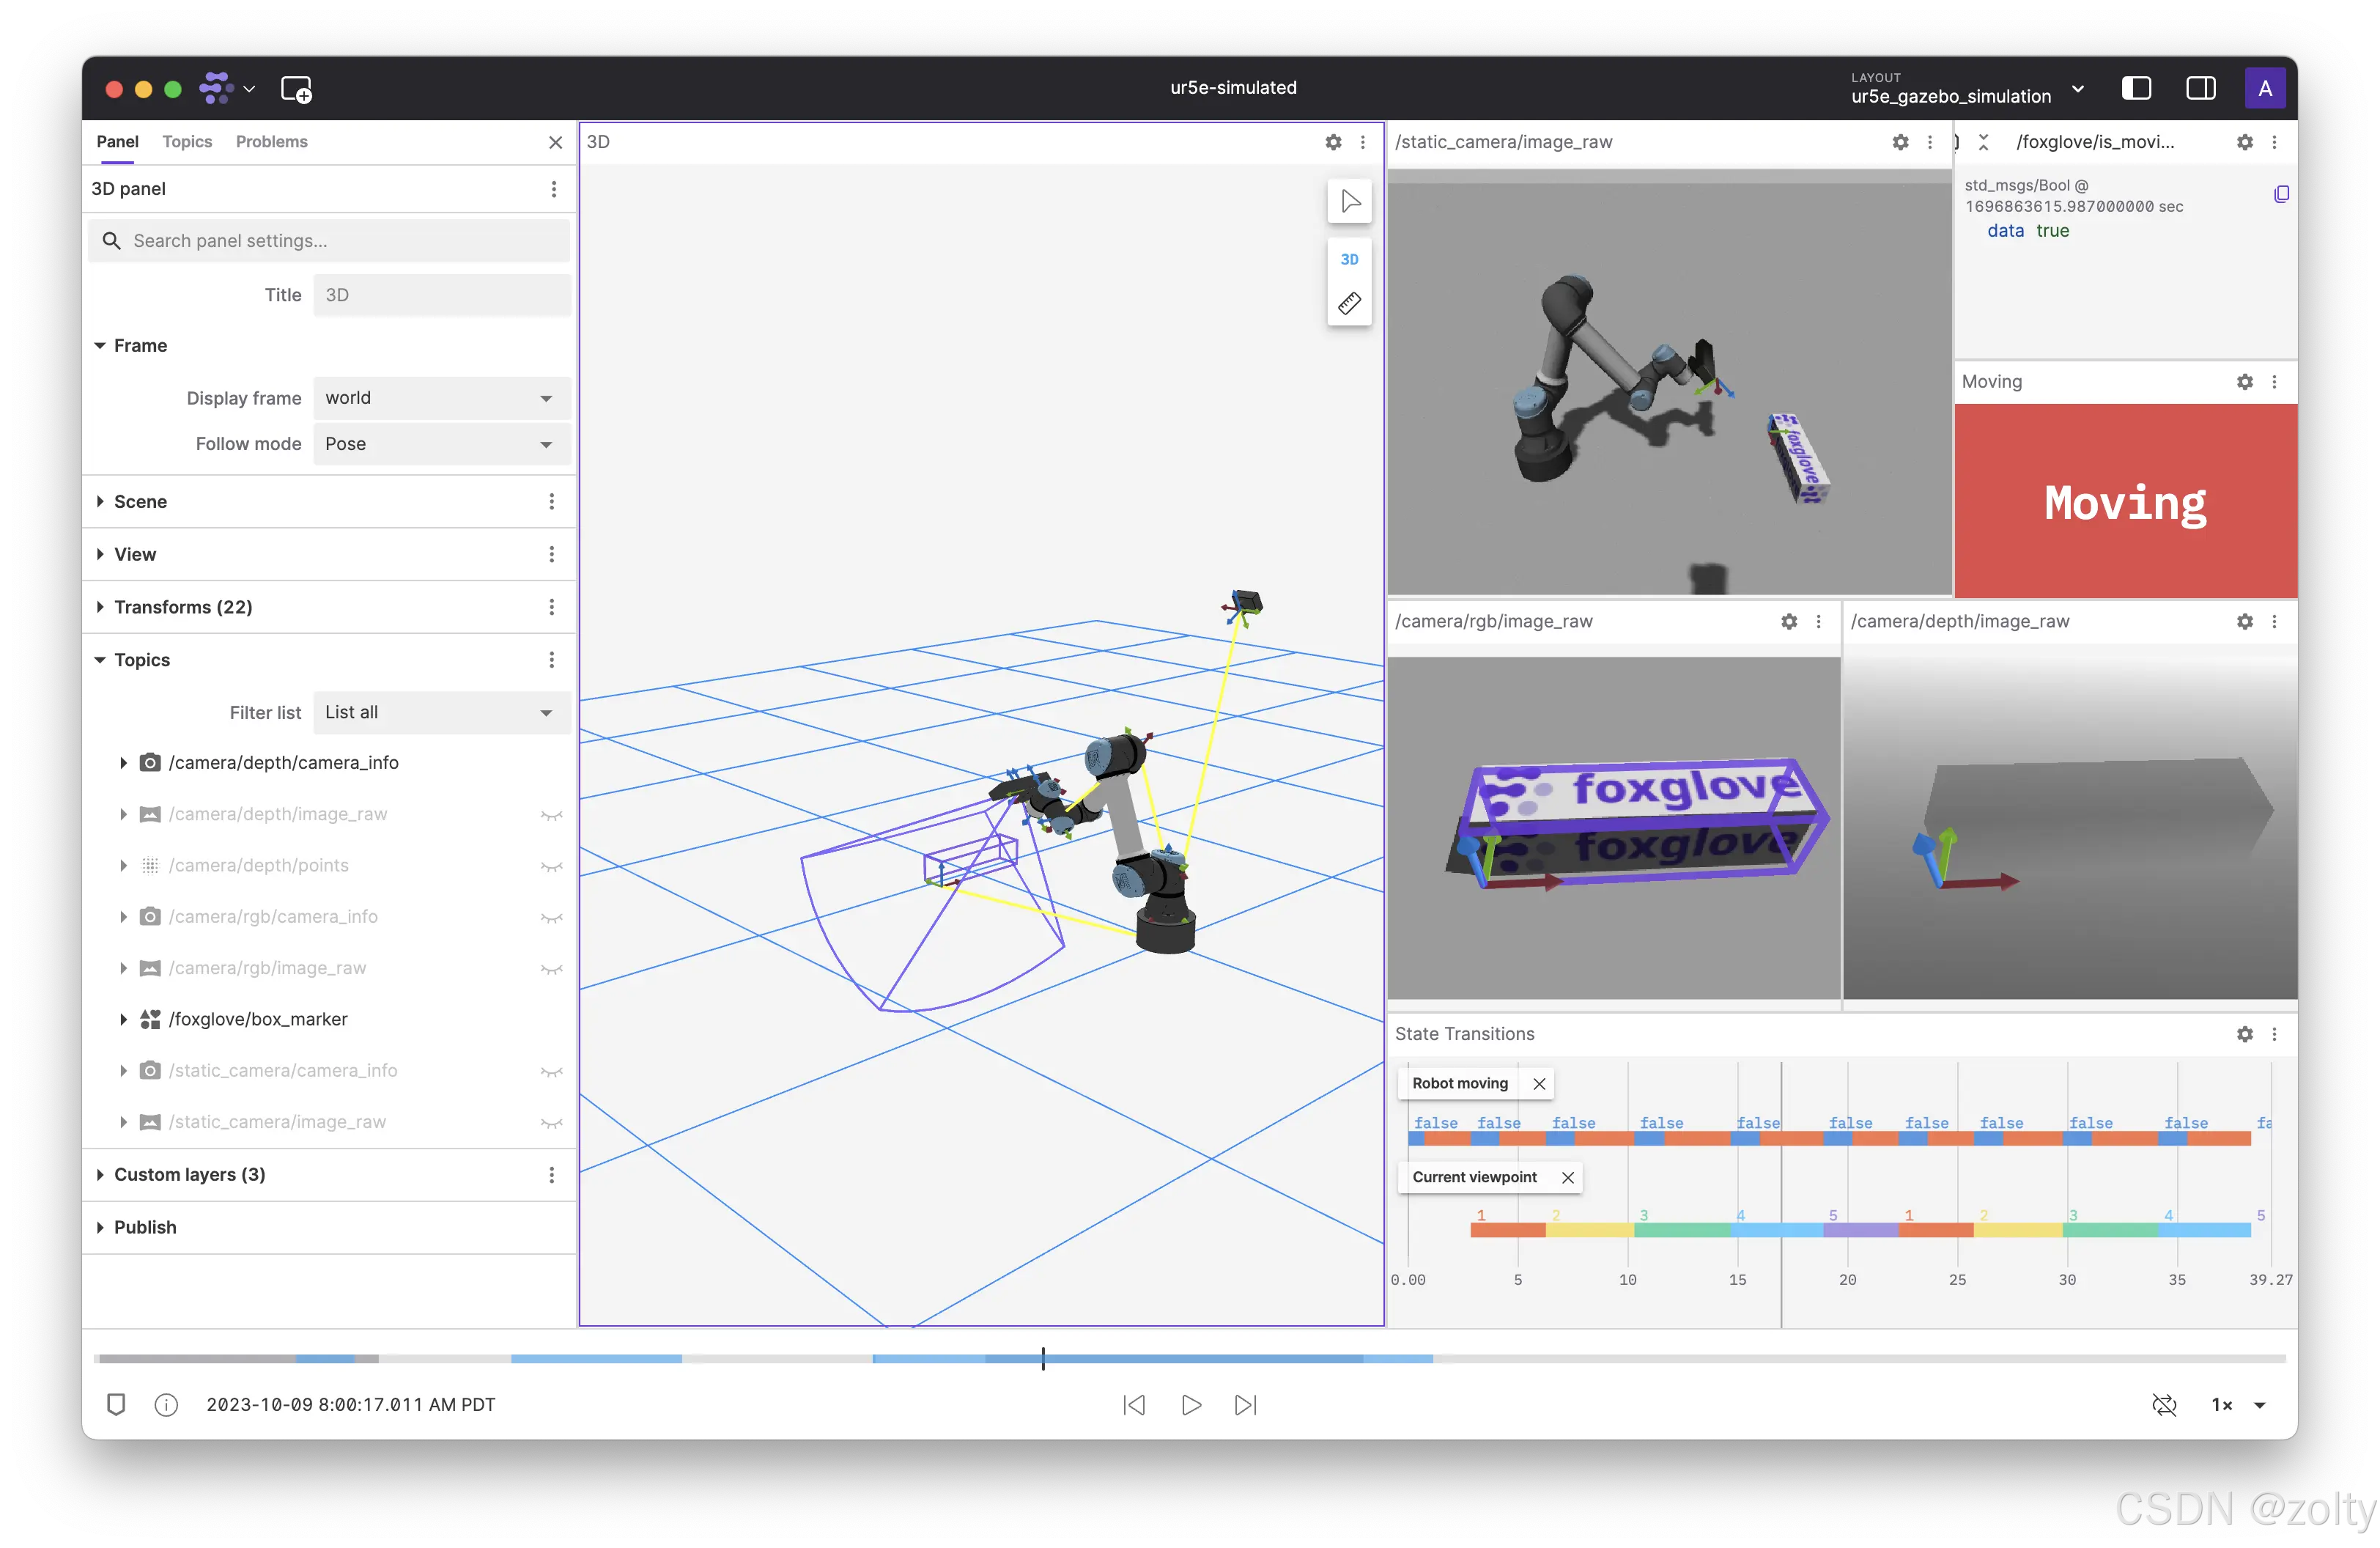Copy message icon in is_moving panel
The image size is (2380, 1548).
pos(2280,194)
